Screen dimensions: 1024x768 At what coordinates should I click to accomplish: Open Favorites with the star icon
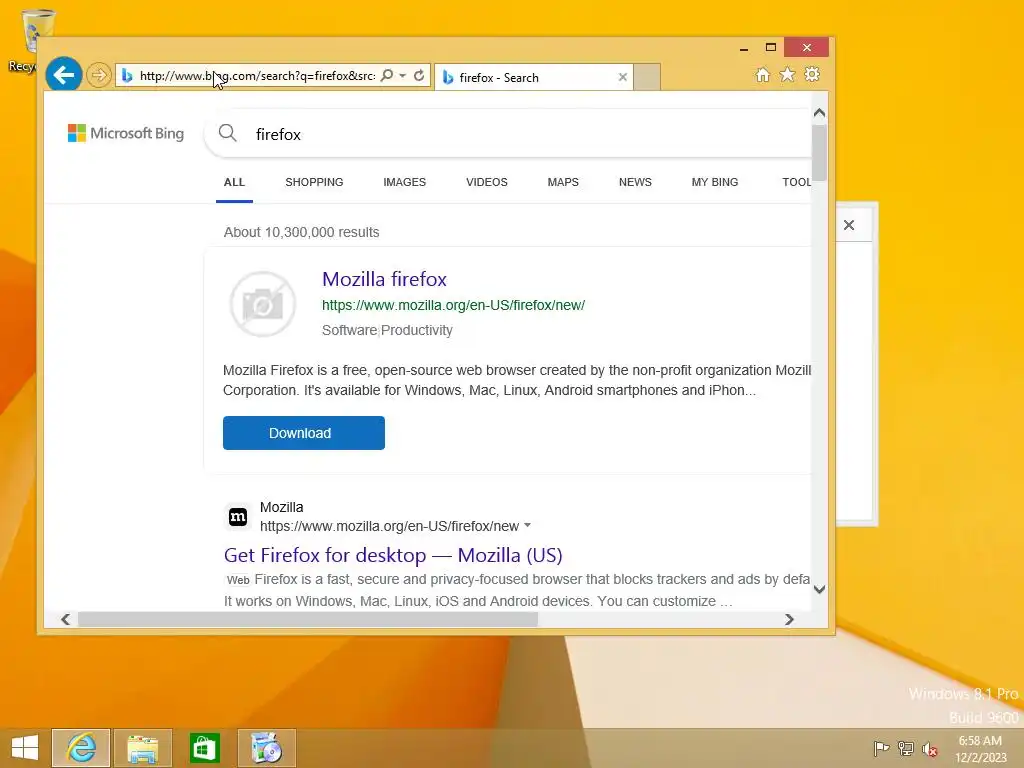pos(788,74)
